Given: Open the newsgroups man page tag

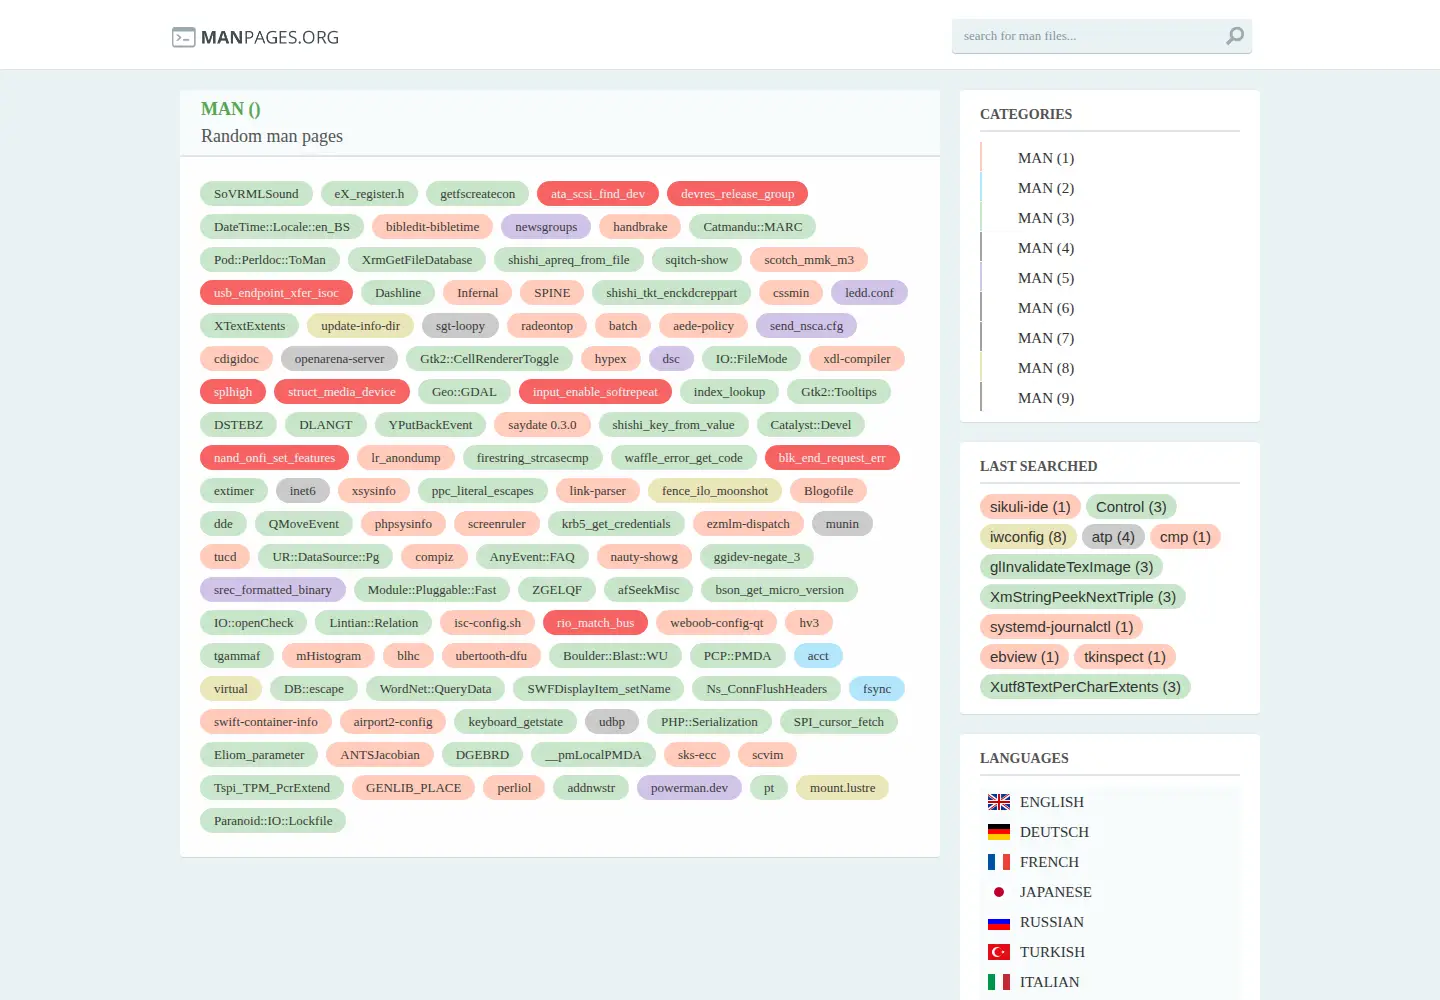Looking at the screenshot, I should (546, 227).
